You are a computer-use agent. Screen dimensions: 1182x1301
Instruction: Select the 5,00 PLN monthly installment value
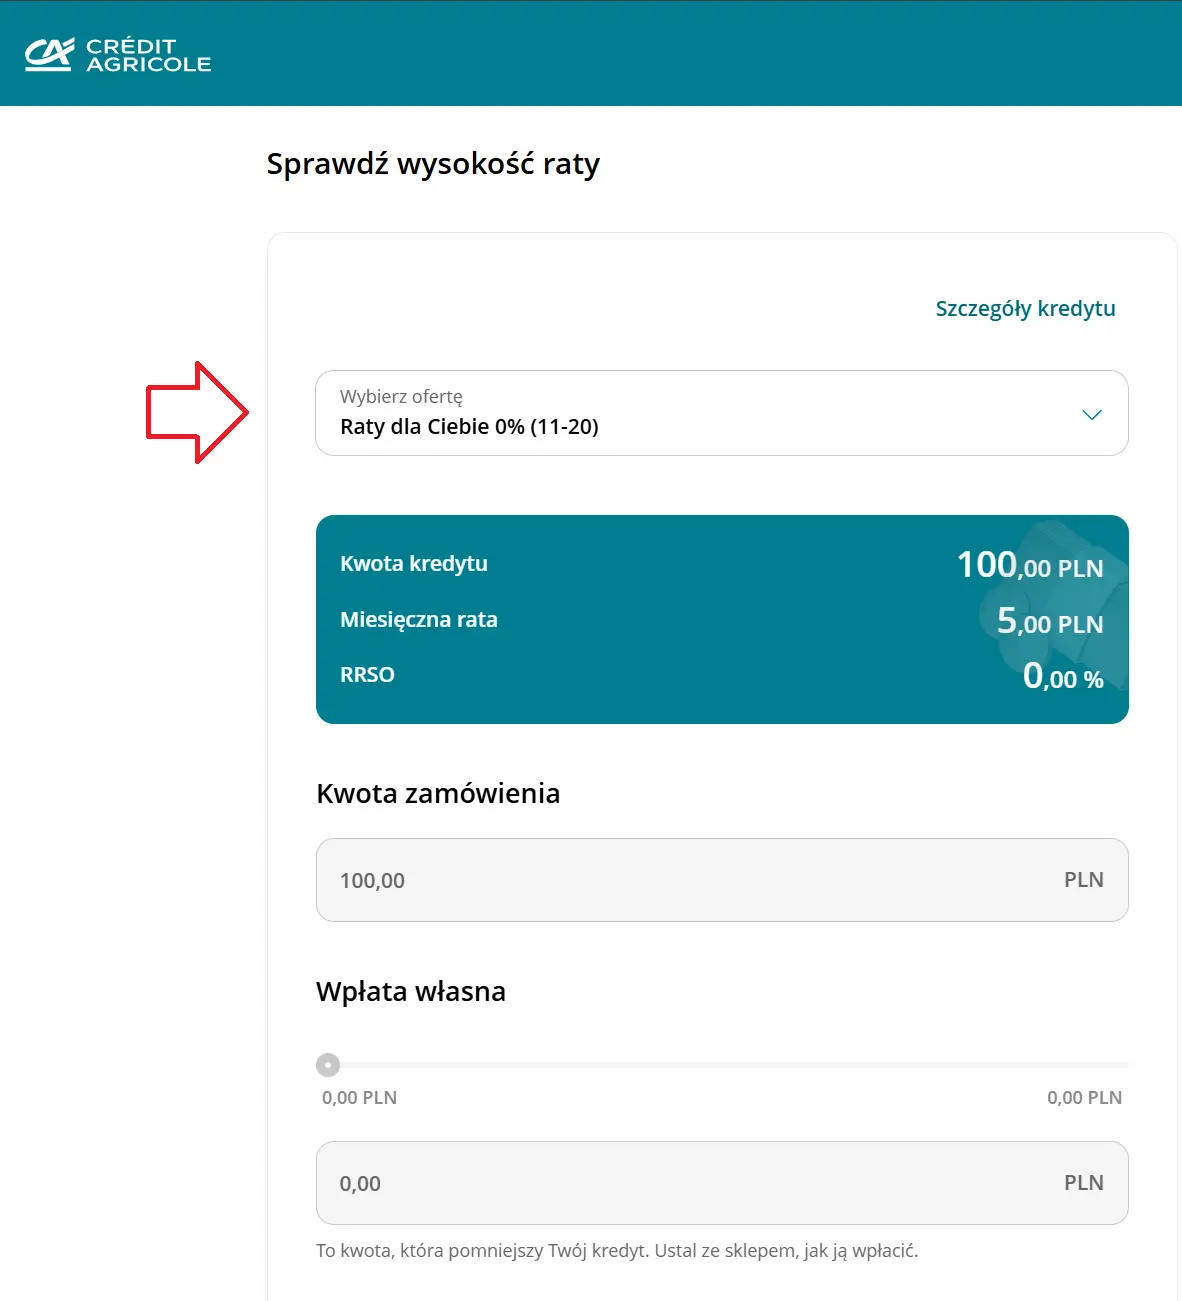pos(1050,622)
